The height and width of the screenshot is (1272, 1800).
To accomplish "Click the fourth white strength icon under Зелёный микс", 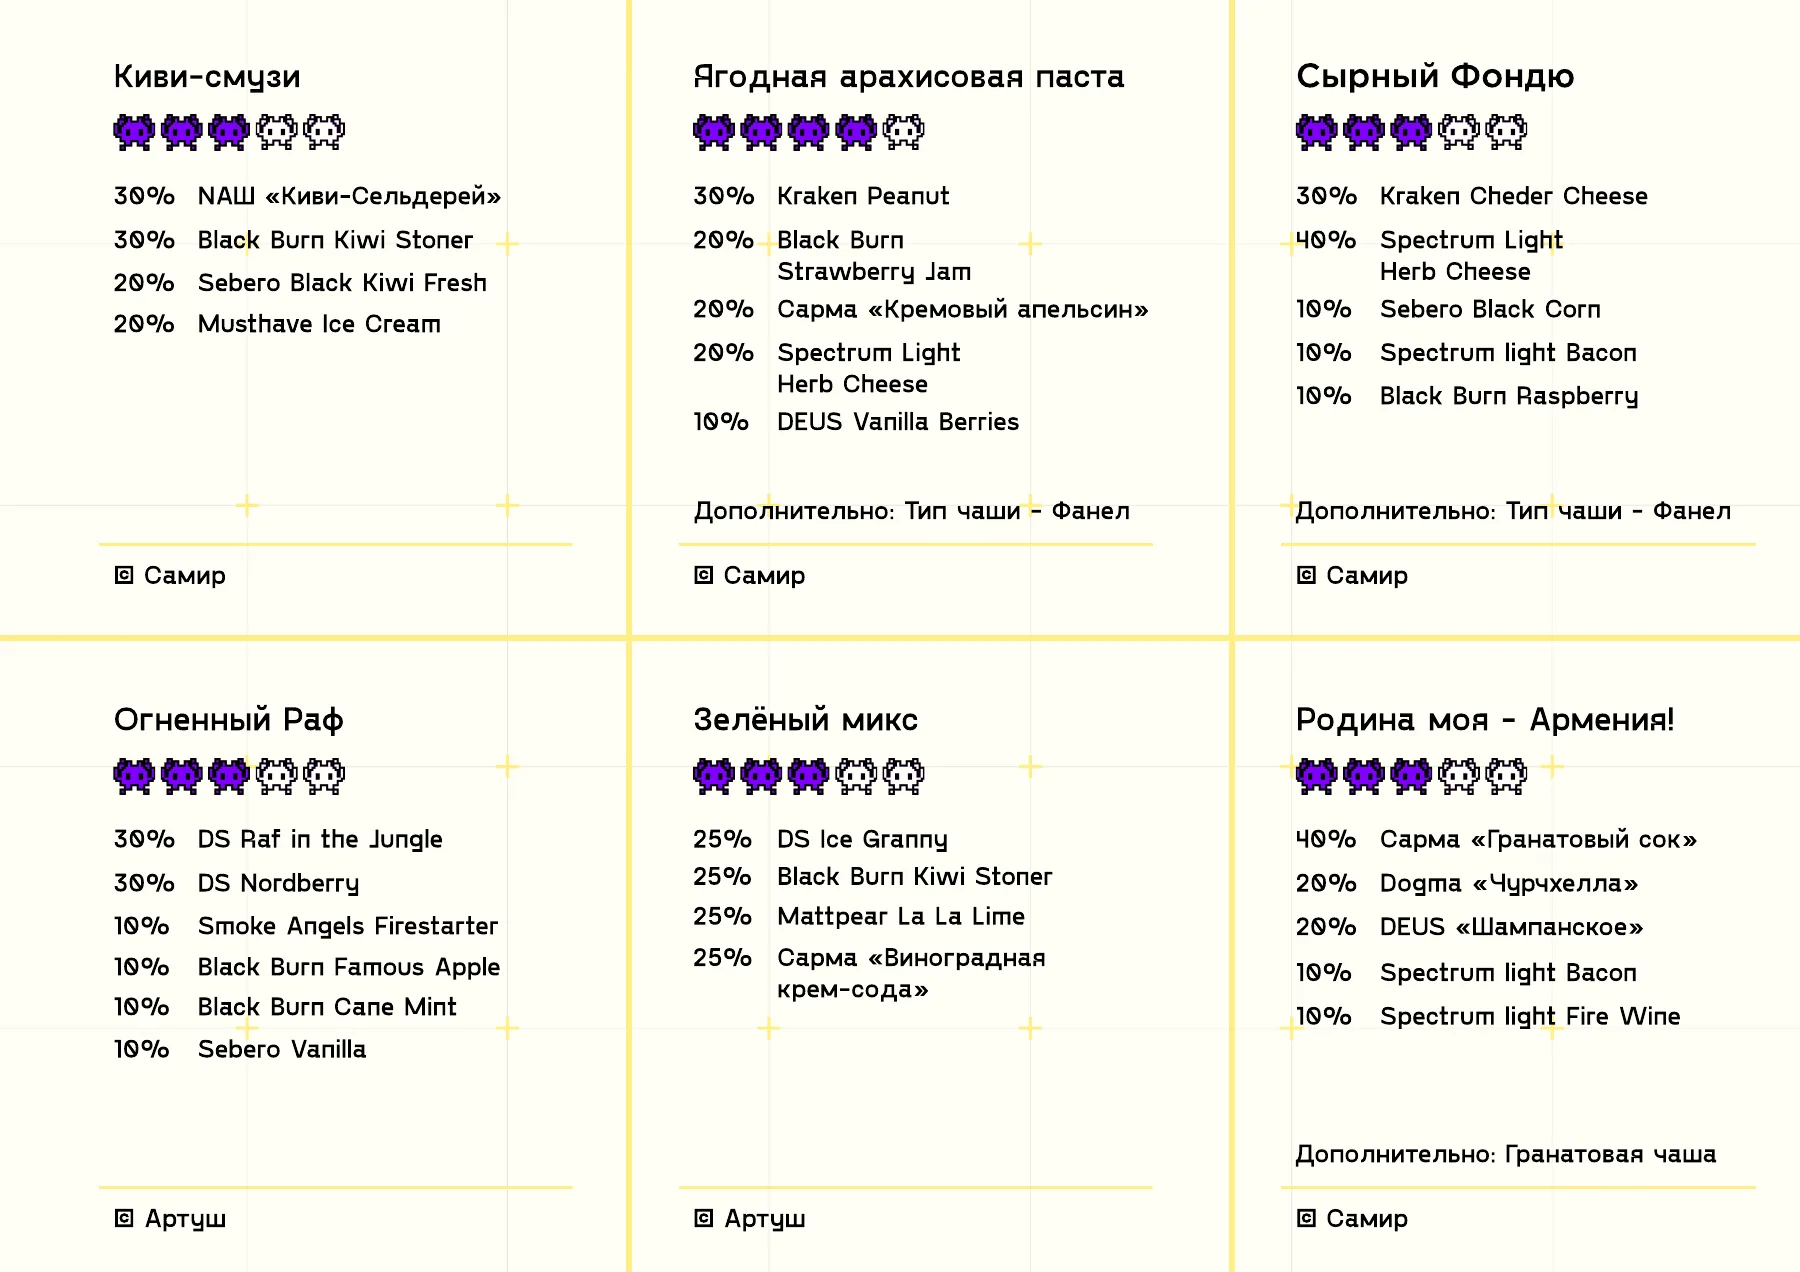I will (x=856, y=776).
